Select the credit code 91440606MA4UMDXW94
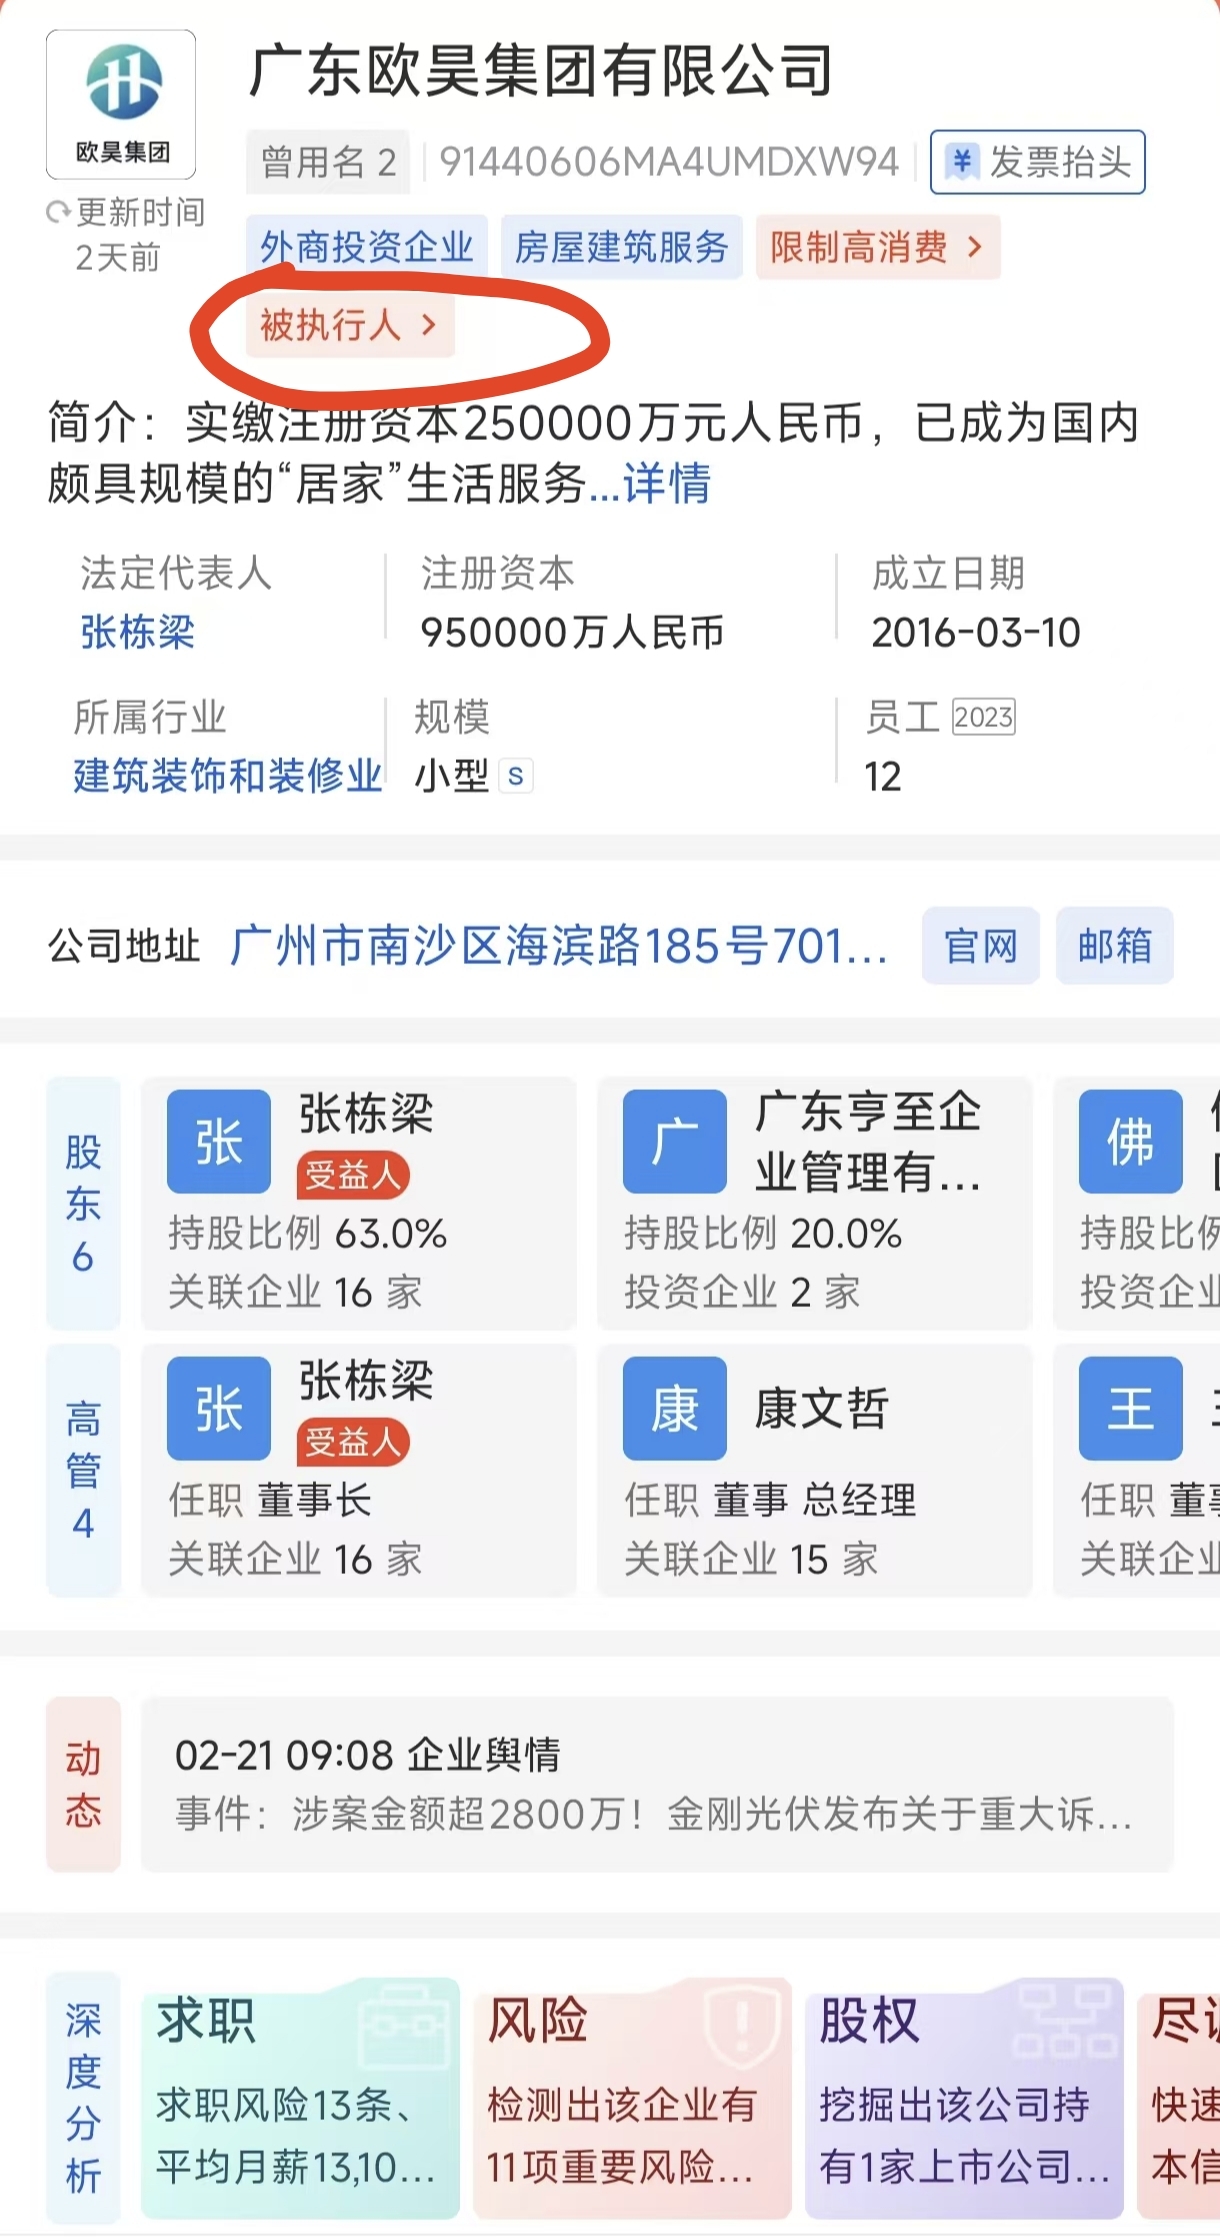Viewport: 1220px width, 2237px height. coord(669,162)
